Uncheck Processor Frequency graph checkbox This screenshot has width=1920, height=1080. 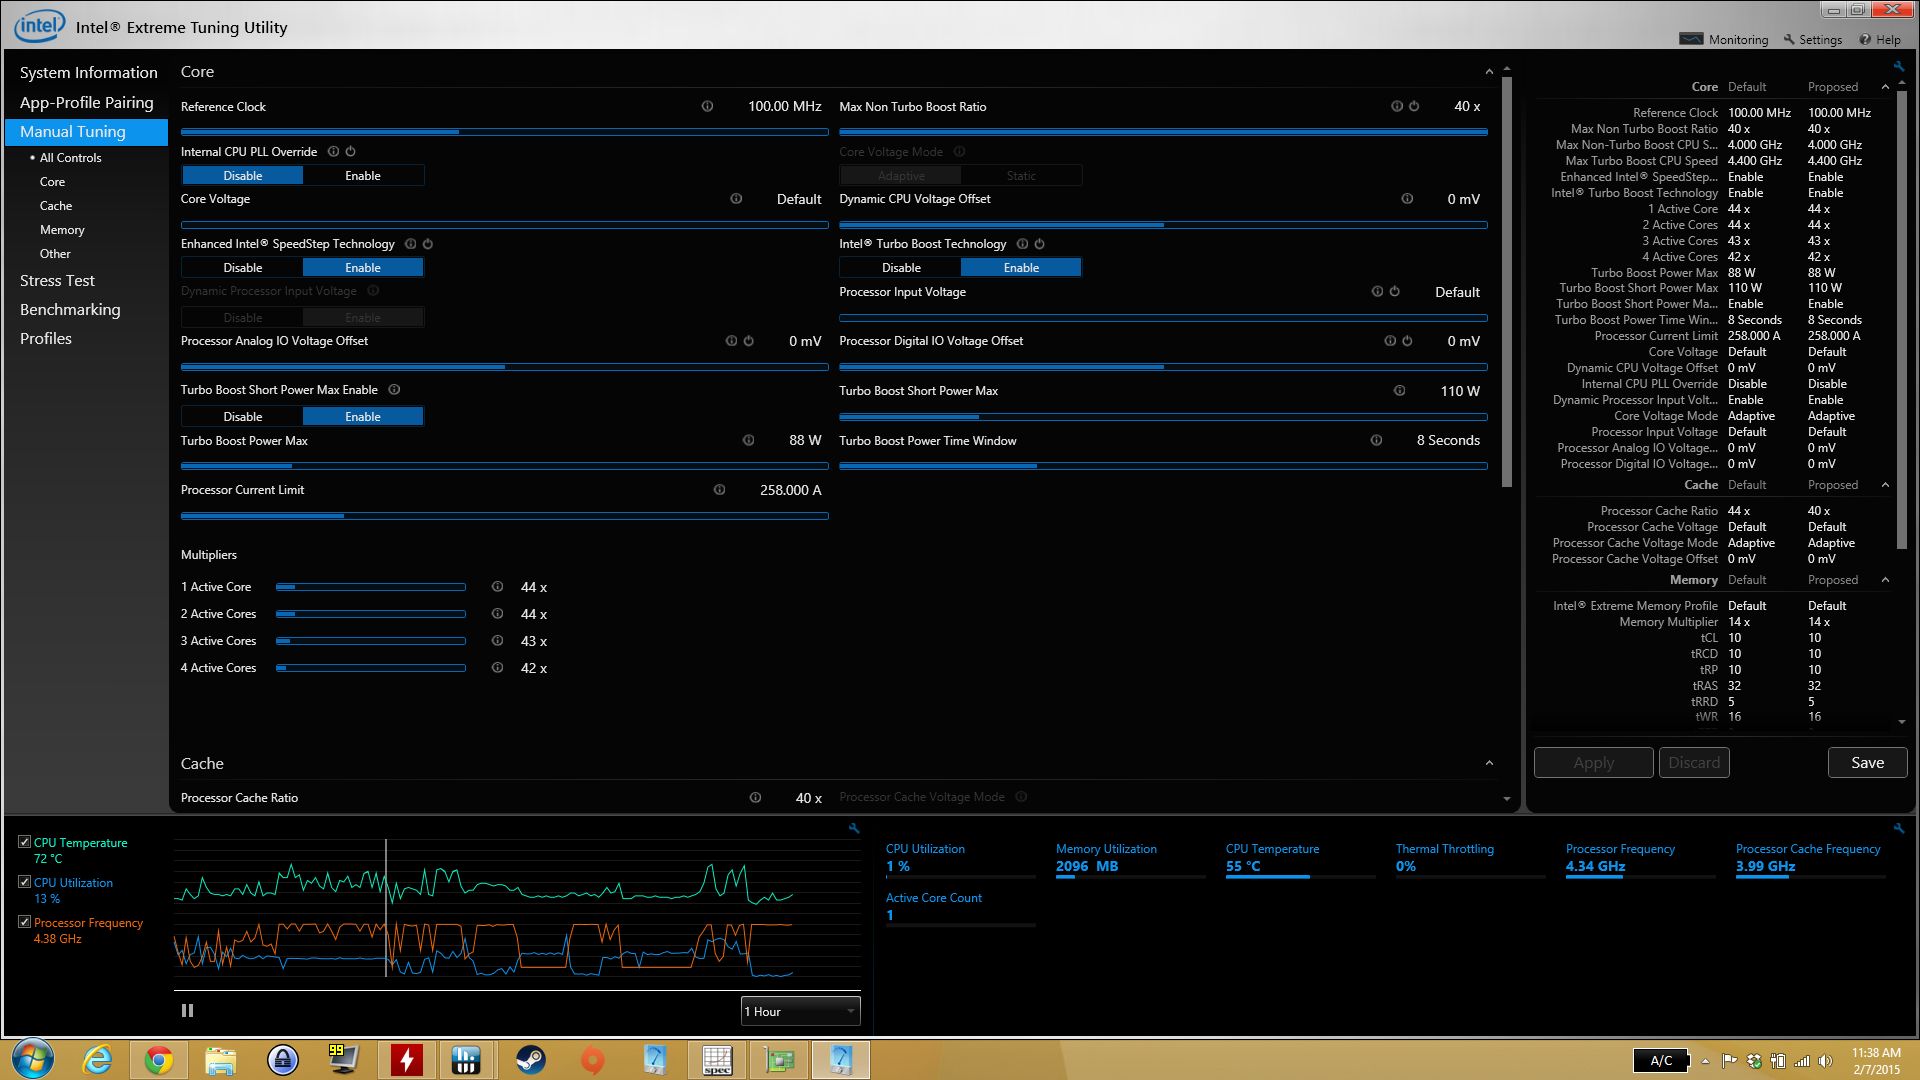click(24, 922)
